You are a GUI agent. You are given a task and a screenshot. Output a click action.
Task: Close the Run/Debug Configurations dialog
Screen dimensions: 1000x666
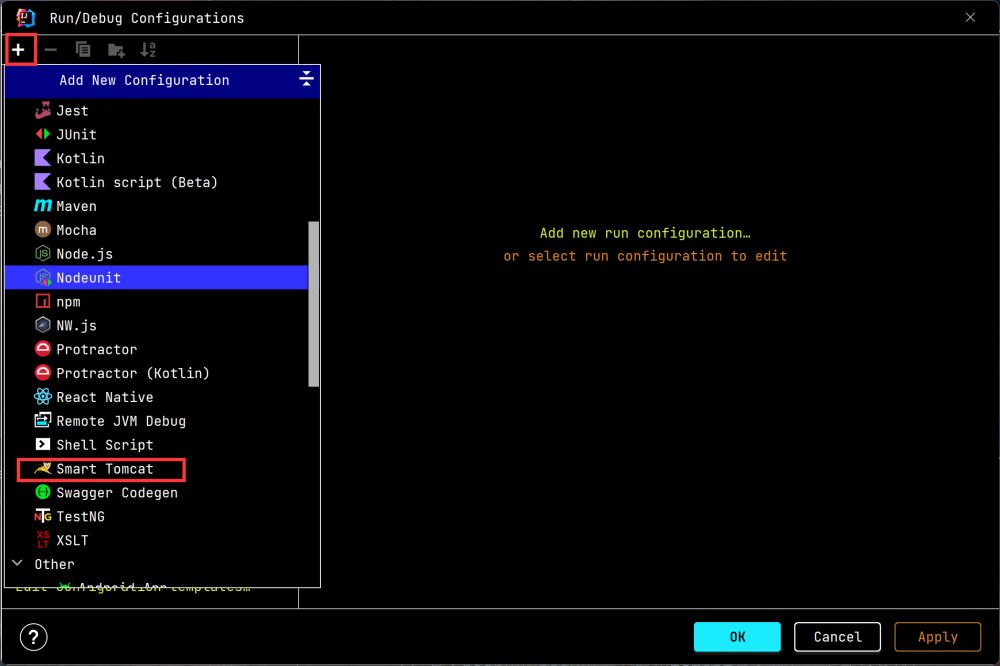coord(969,17)
